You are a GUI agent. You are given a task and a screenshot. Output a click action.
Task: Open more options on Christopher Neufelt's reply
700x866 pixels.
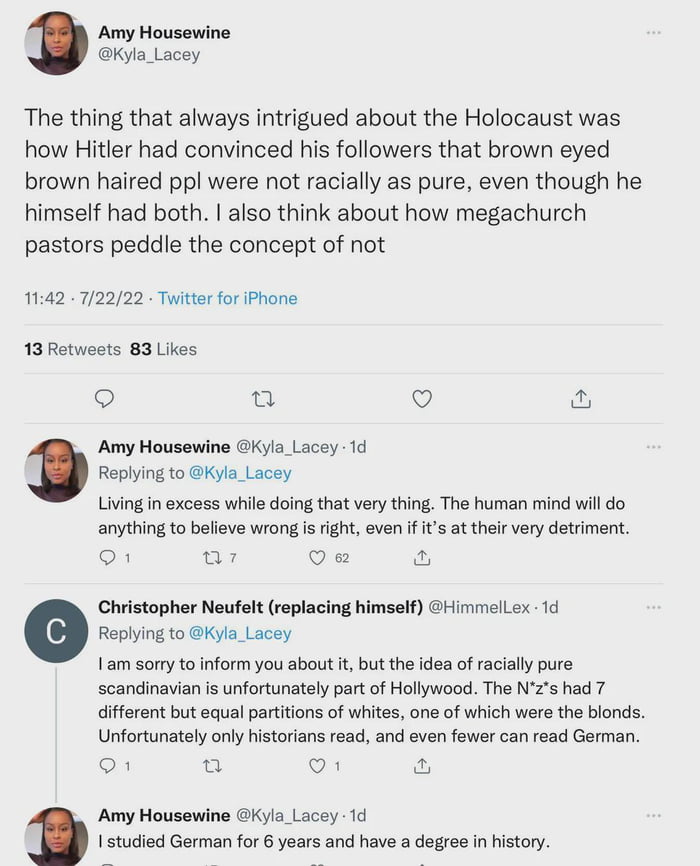(x=653, y=607)
